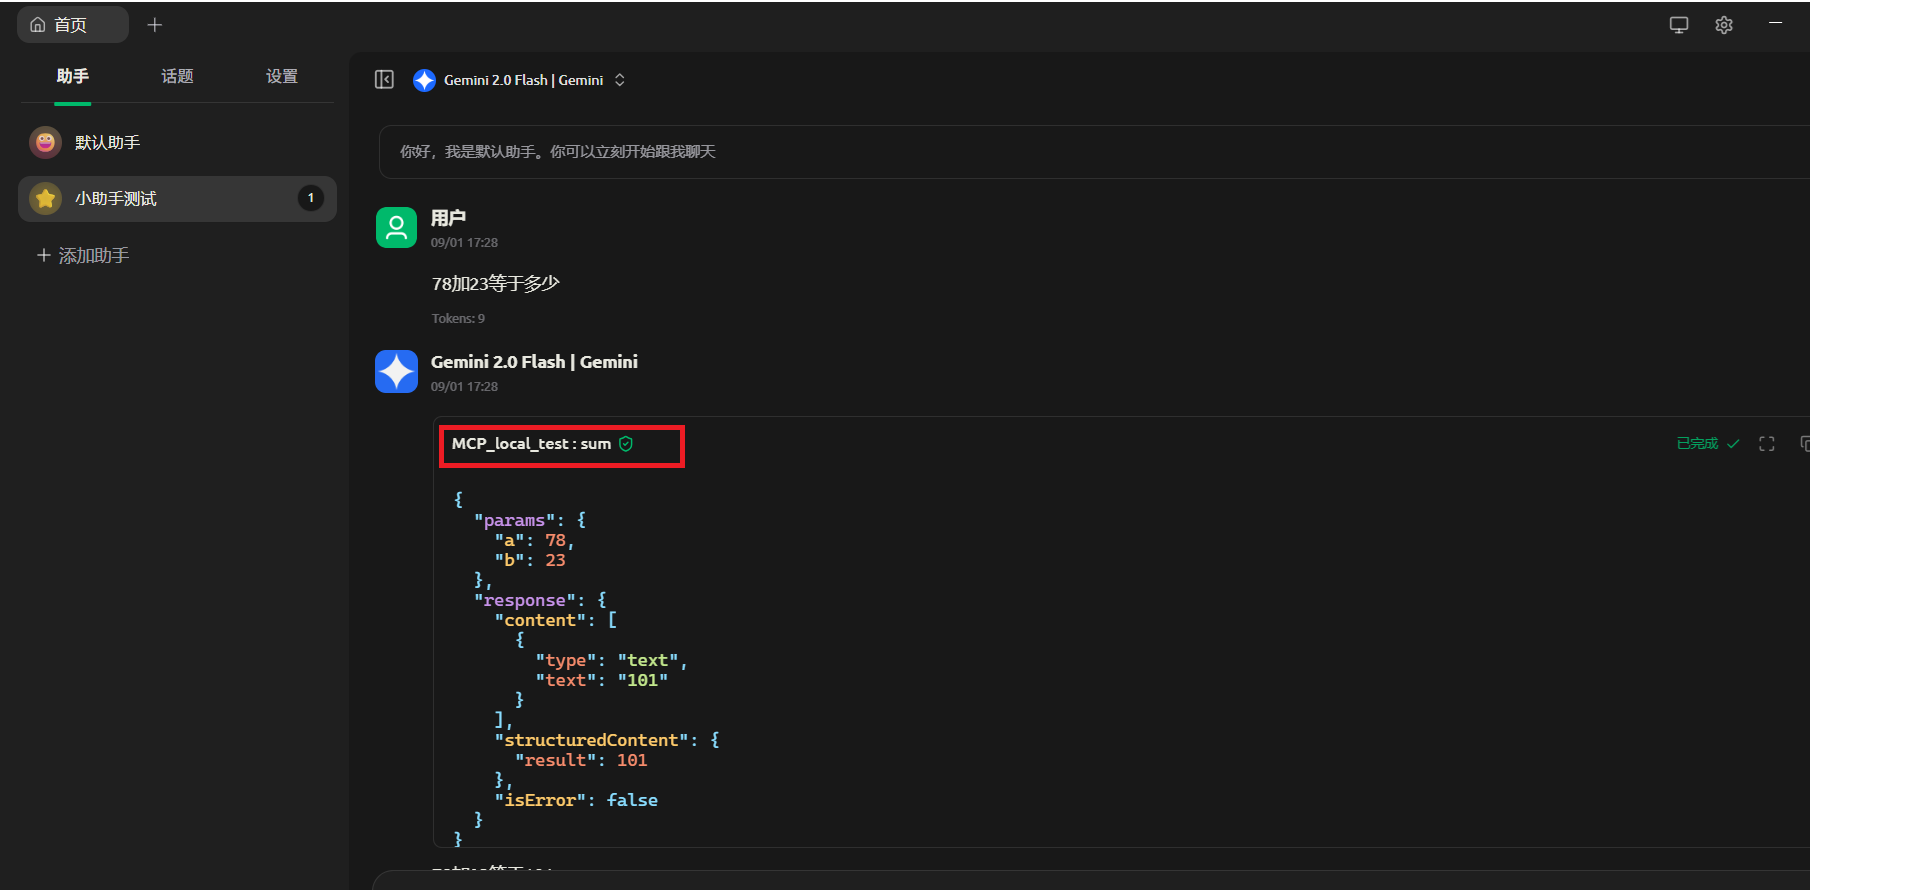Open the 首页 home tab
The height and width of the screenshot is (890, 1912).
coord(72,25)
